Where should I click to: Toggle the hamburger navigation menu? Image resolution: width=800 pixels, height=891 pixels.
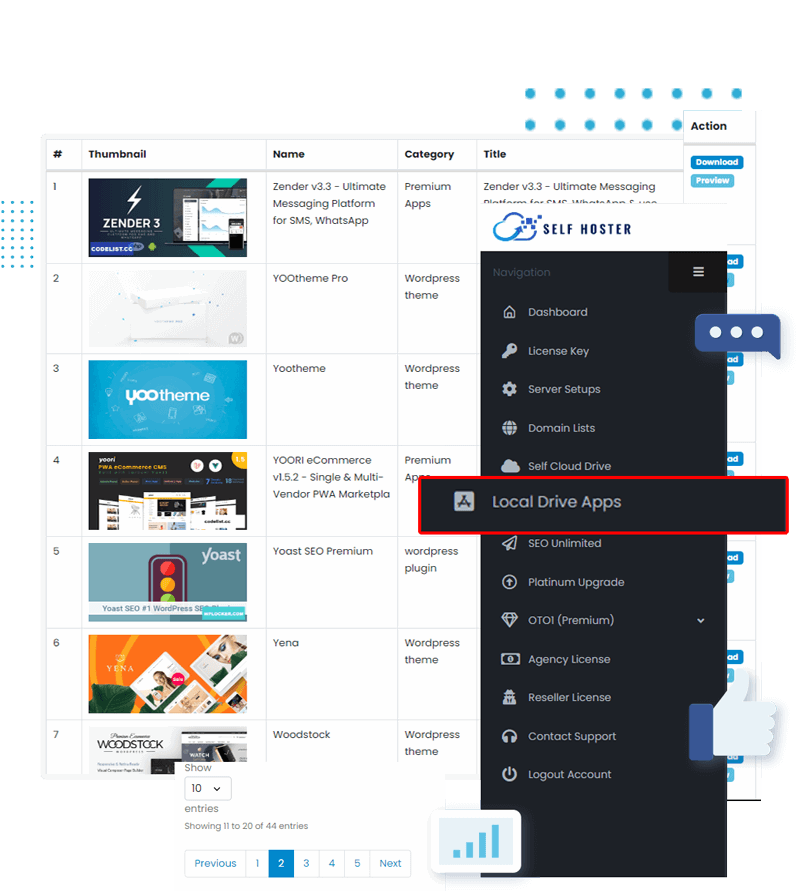coord(698,272)
